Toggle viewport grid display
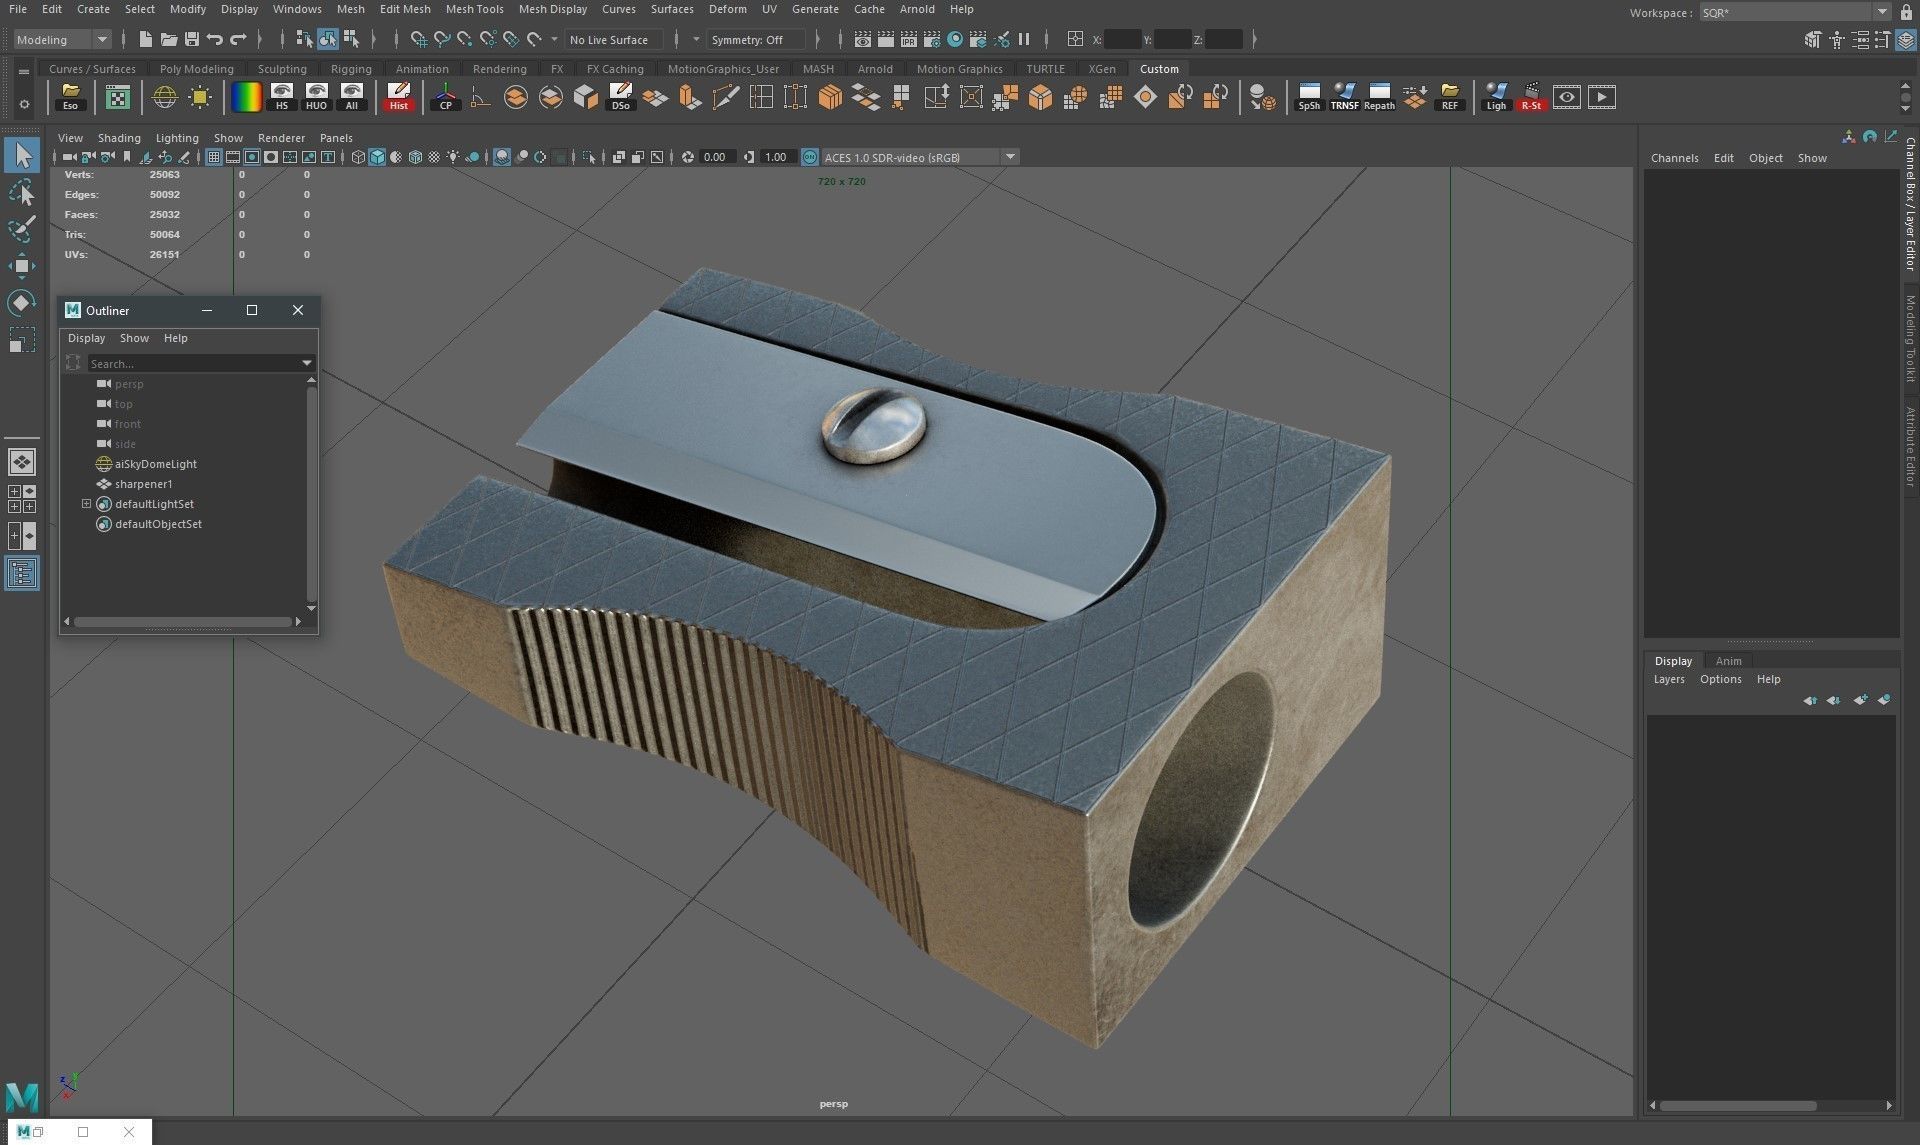 point(213,157)
